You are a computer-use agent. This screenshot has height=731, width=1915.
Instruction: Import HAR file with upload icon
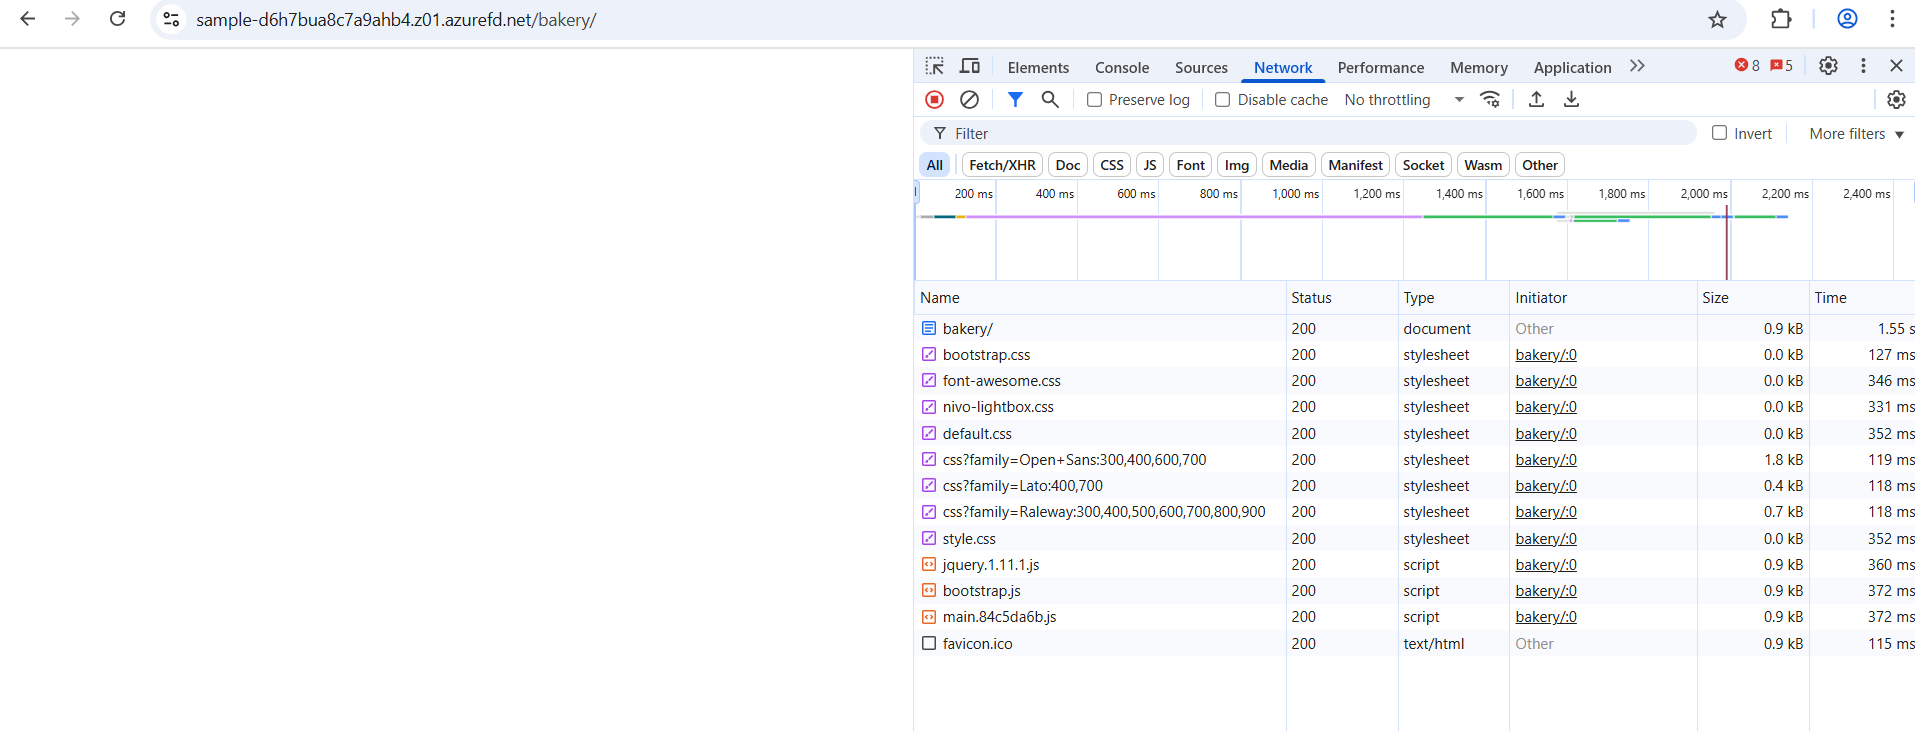click(x=1536, y=99)
